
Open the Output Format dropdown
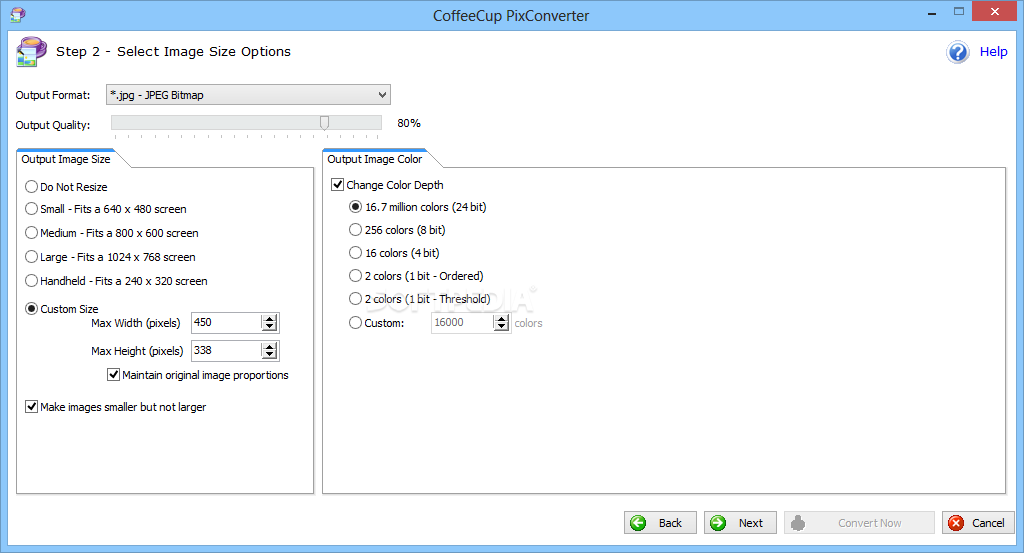tap(248, 95)
